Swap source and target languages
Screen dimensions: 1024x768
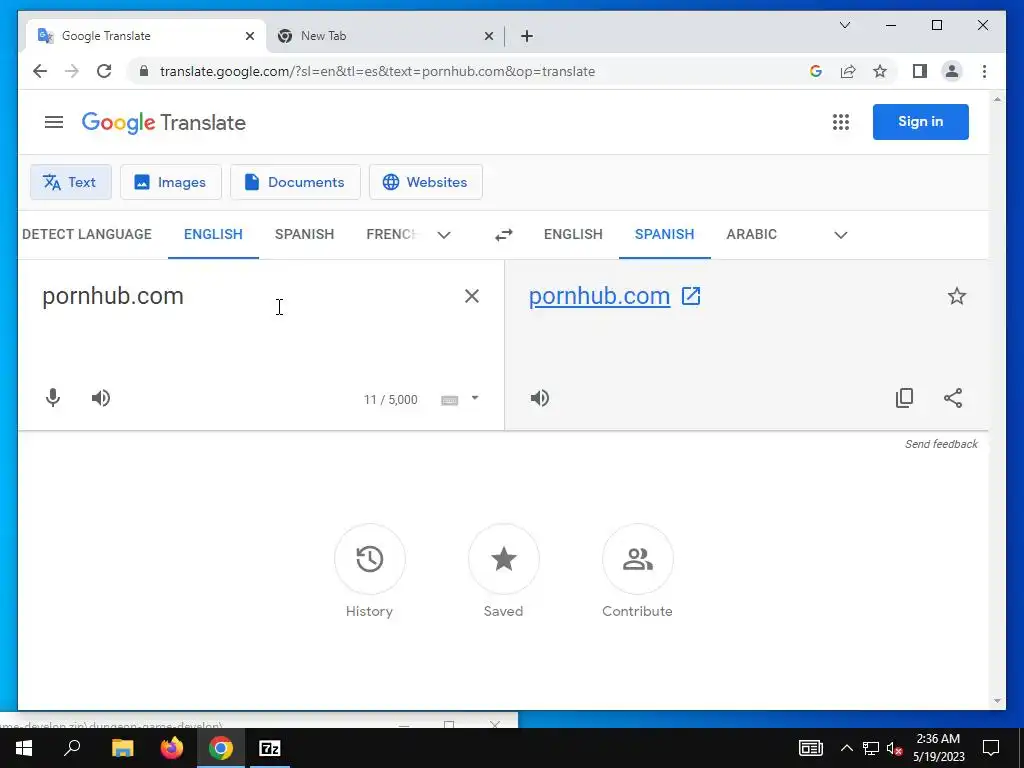504,234
